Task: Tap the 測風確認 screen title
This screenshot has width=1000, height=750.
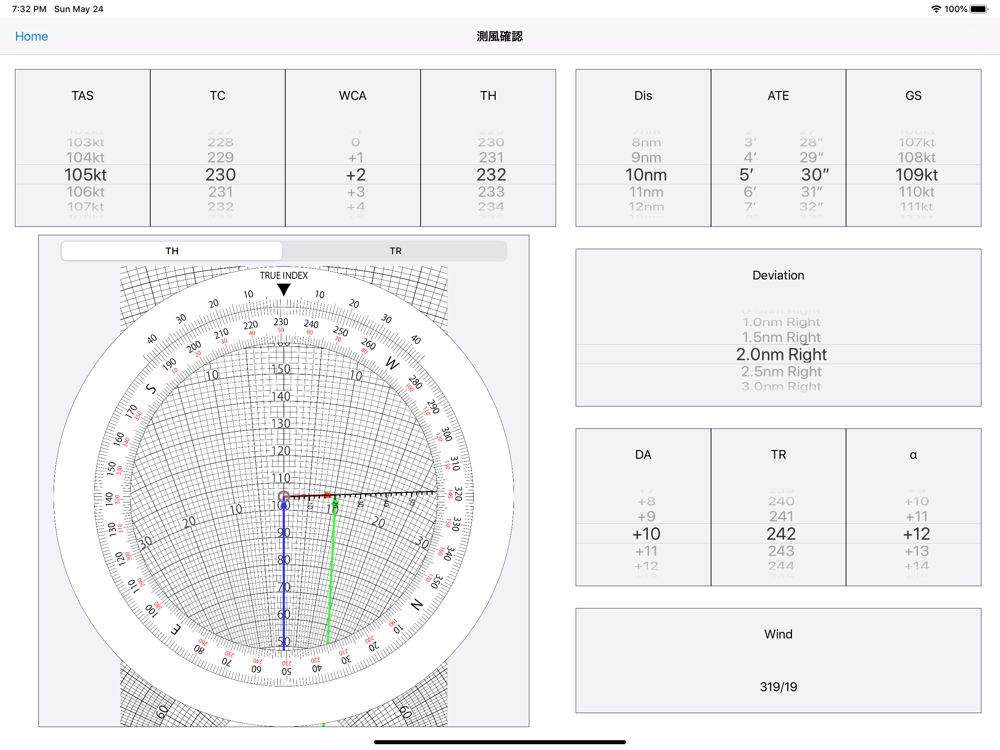Action: (499, 36)
